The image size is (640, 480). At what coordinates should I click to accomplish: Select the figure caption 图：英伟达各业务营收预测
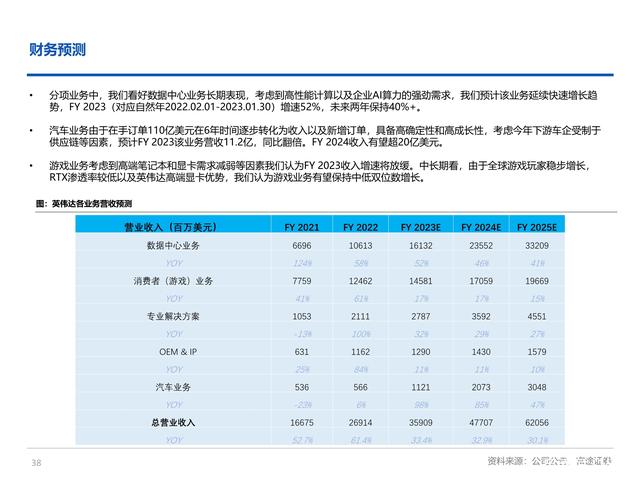pos(84,204)
